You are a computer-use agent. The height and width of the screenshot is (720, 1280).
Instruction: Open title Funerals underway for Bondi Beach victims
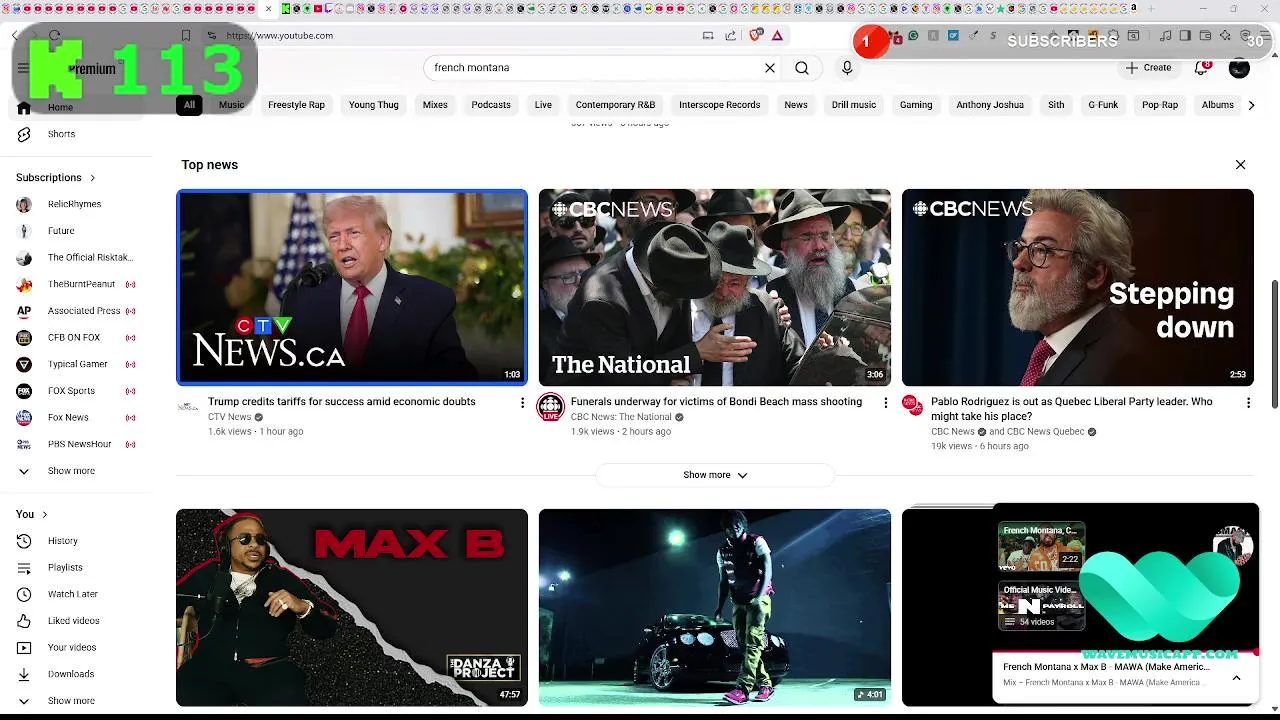(x=716, y=402)
